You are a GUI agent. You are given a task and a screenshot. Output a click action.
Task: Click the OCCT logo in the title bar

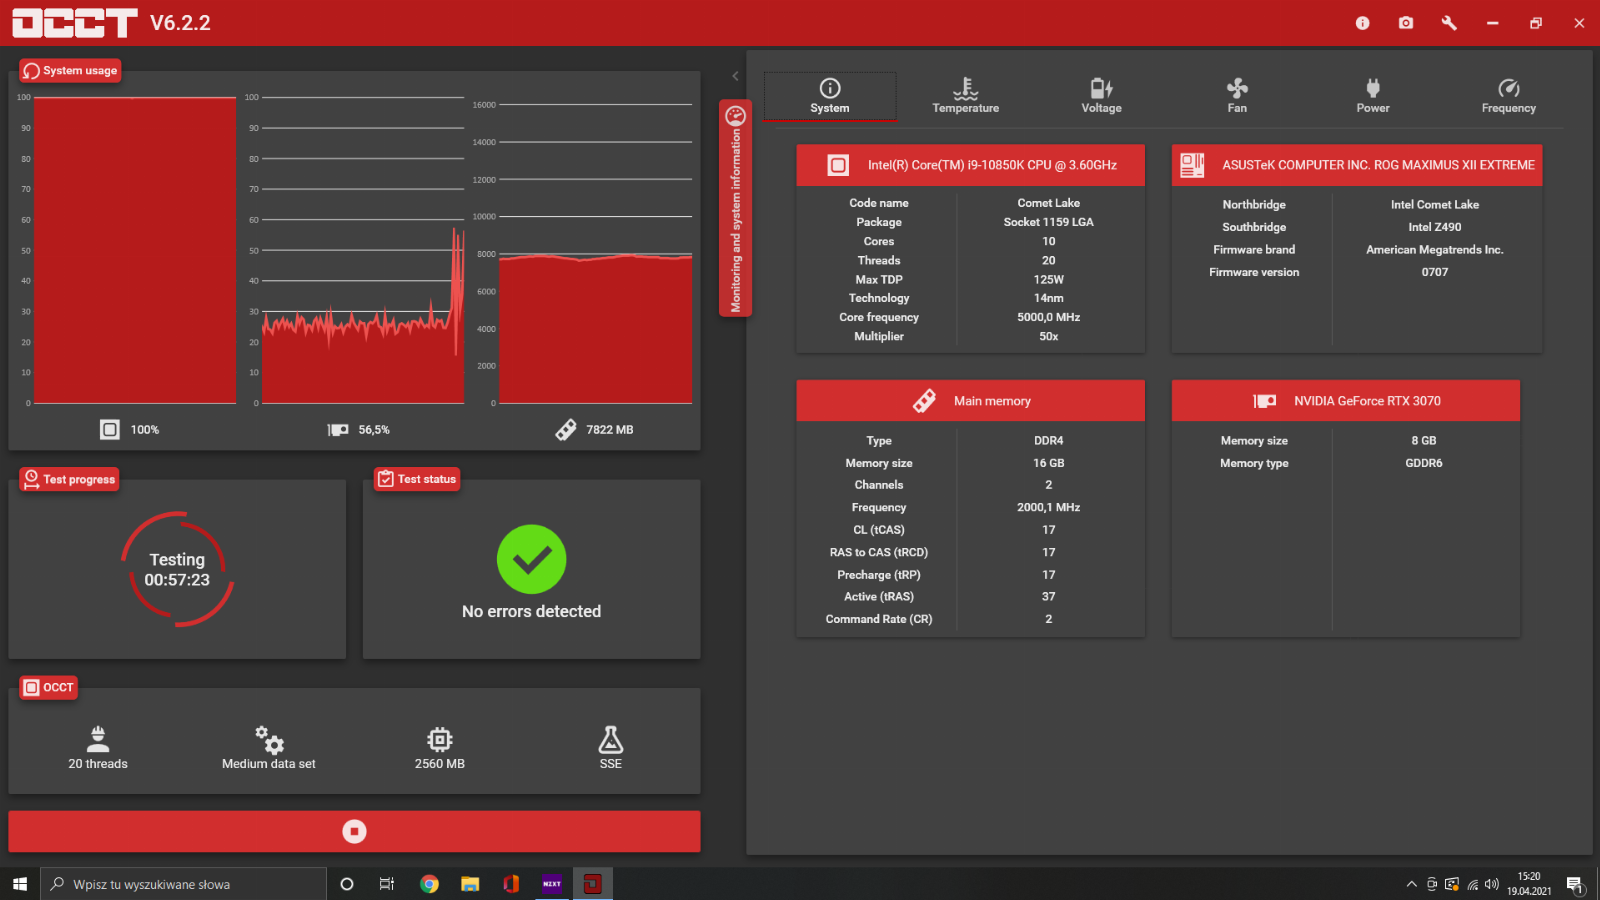tap(75, 23)
